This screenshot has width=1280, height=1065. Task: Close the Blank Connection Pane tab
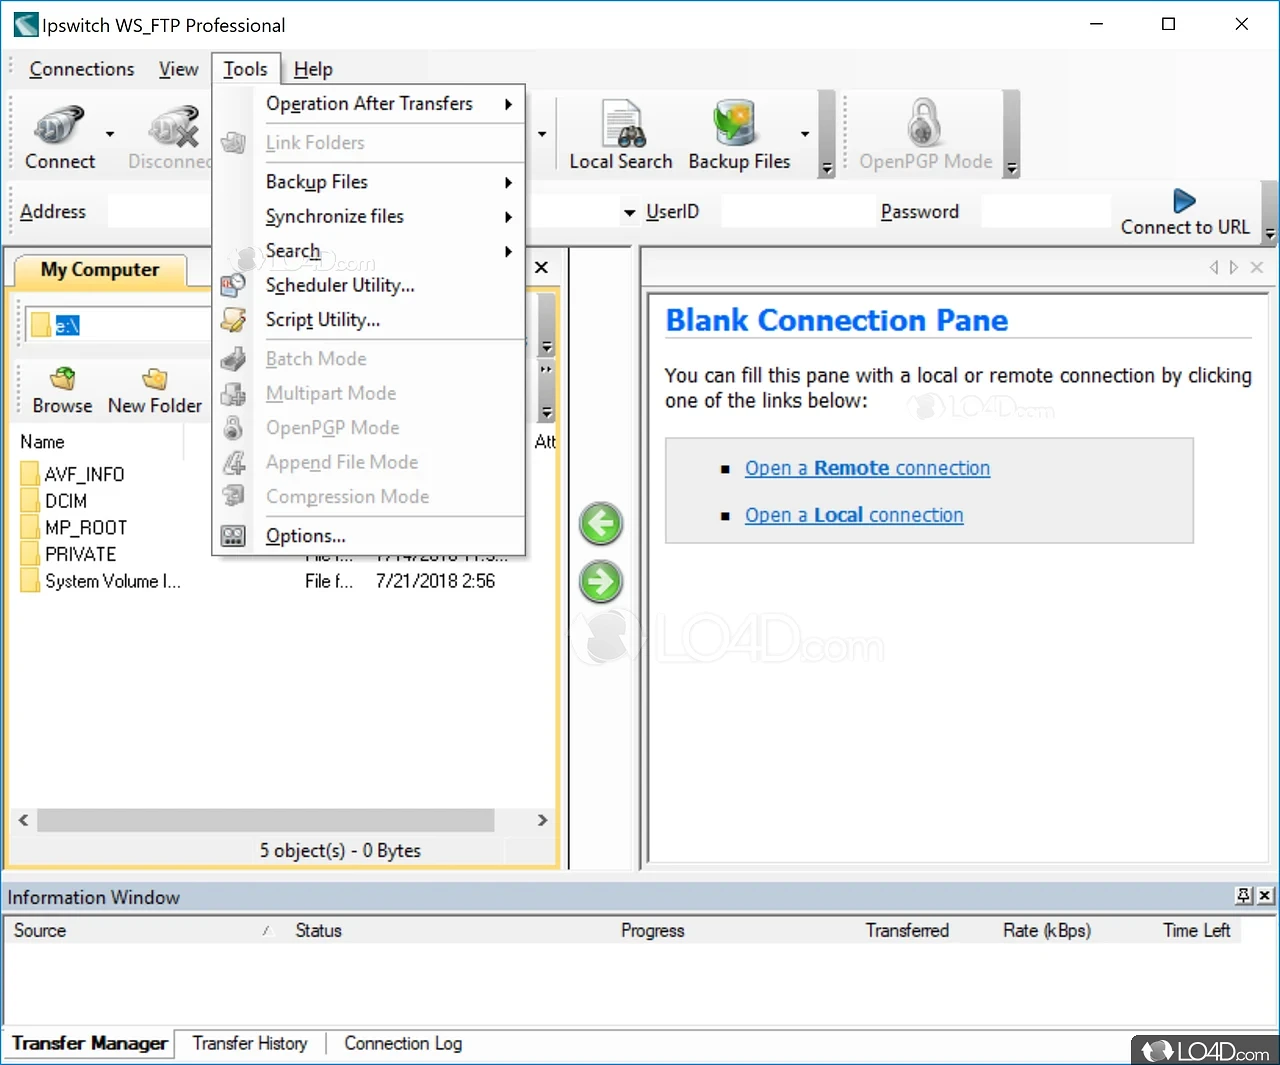[x=1257, y=267]
